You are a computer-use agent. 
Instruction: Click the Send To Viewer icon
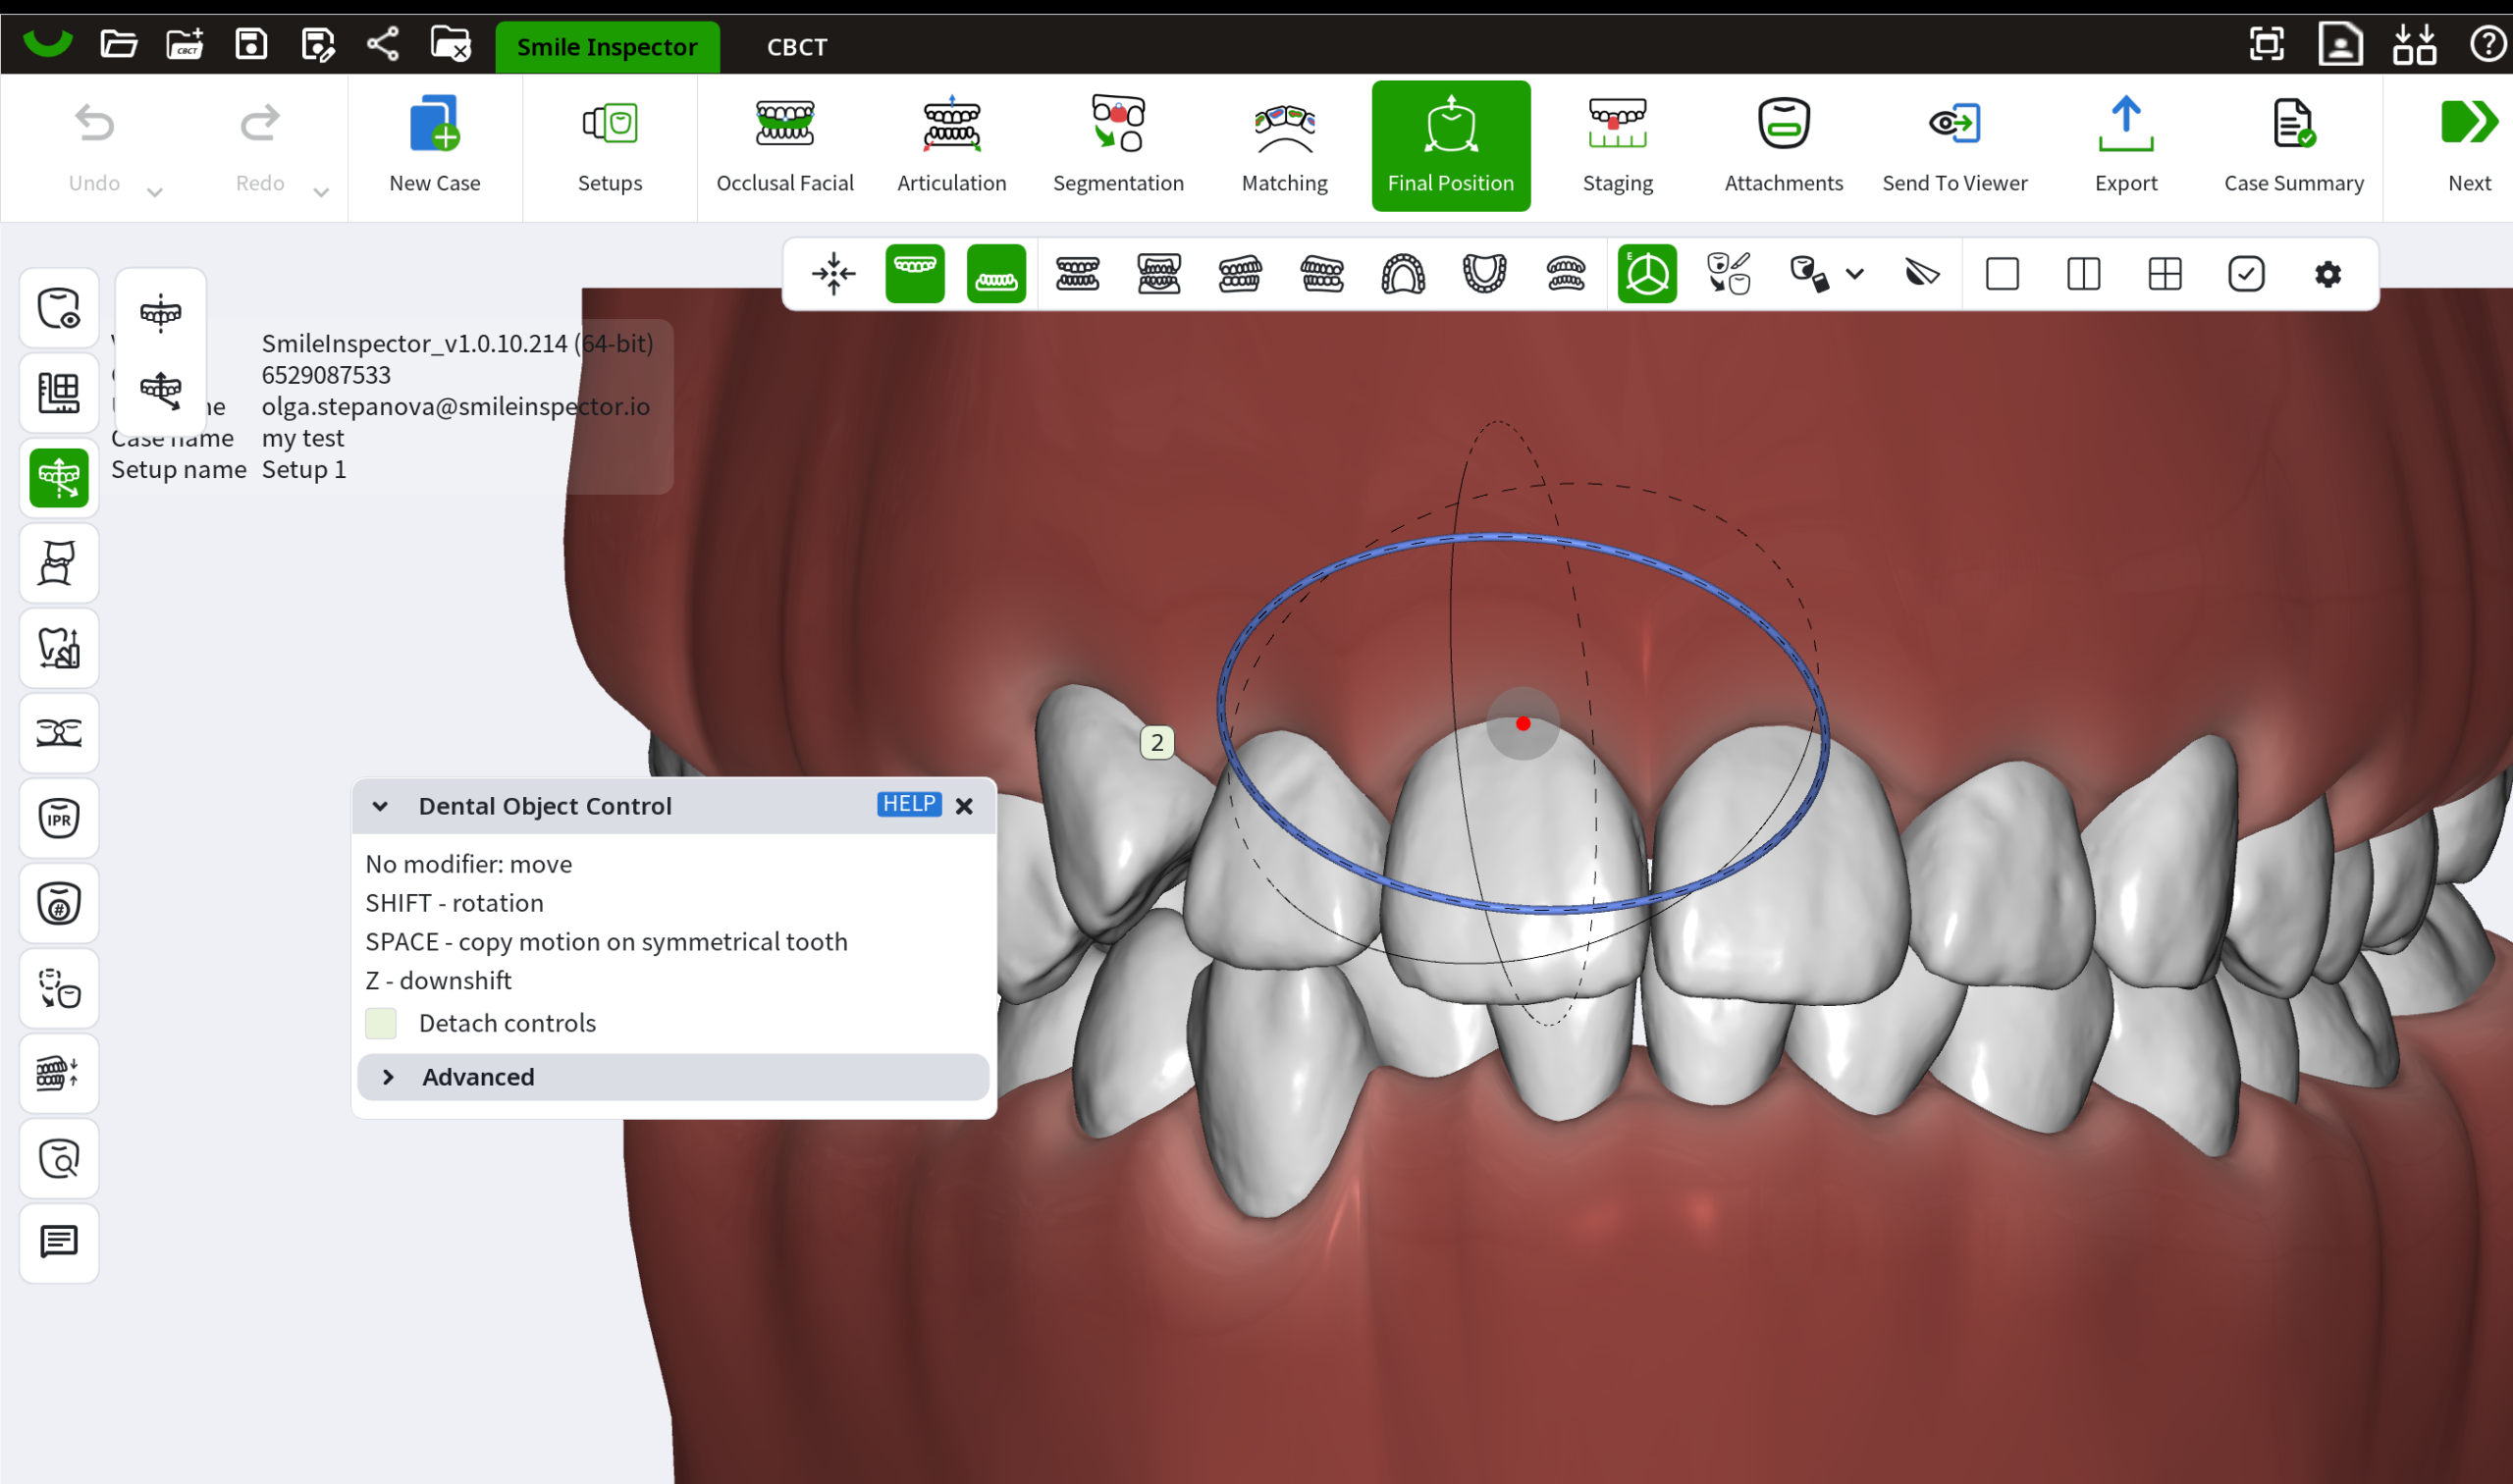pos(1954,125)
